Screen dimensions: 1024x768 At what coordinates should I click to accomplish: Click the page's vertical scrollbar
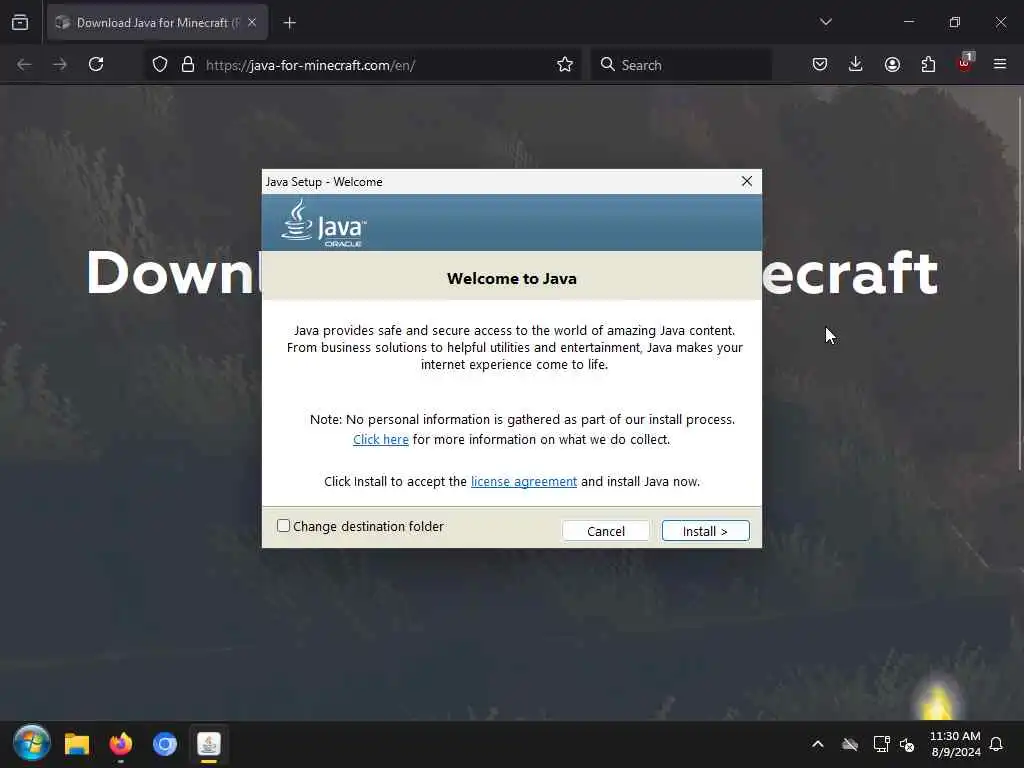point(1020,282)
